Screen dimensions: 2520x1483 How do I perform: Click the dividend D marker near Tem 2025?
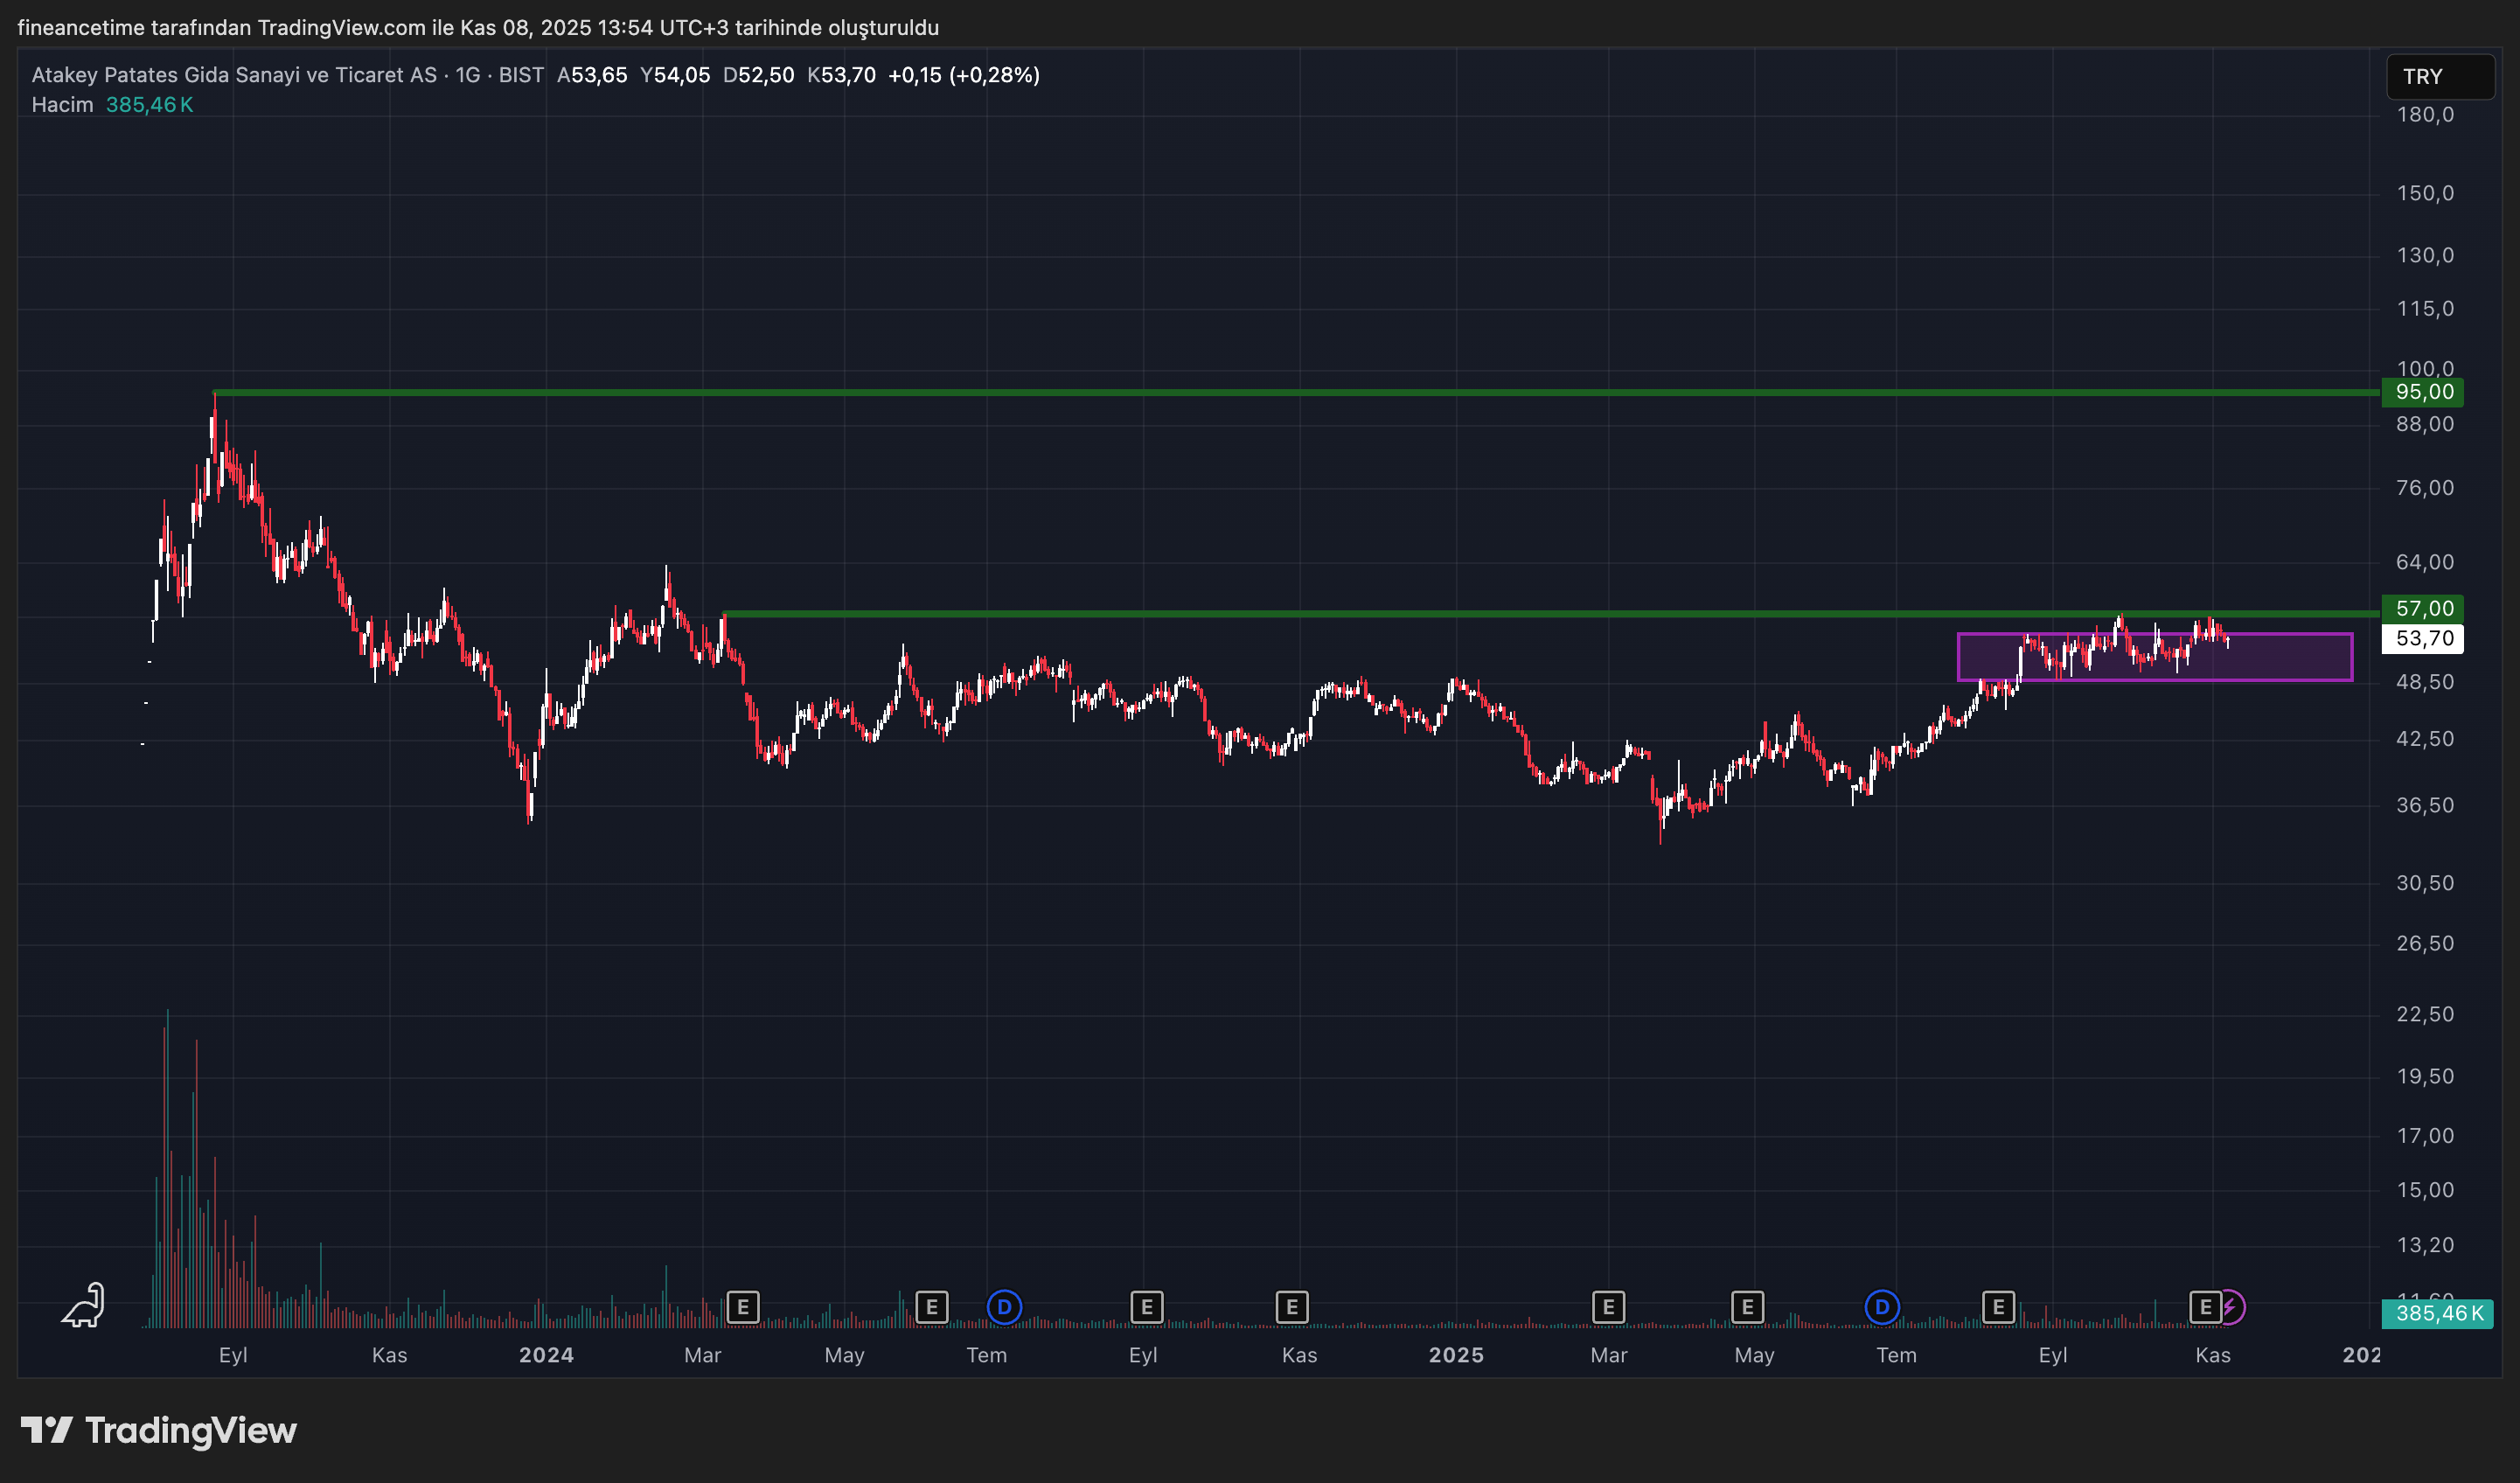click(x=1881, y=1307)
